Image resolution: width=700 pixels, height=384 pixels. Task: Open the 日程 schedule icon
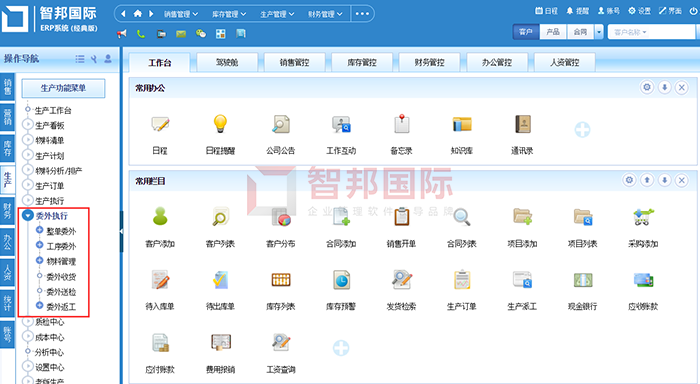160,124
